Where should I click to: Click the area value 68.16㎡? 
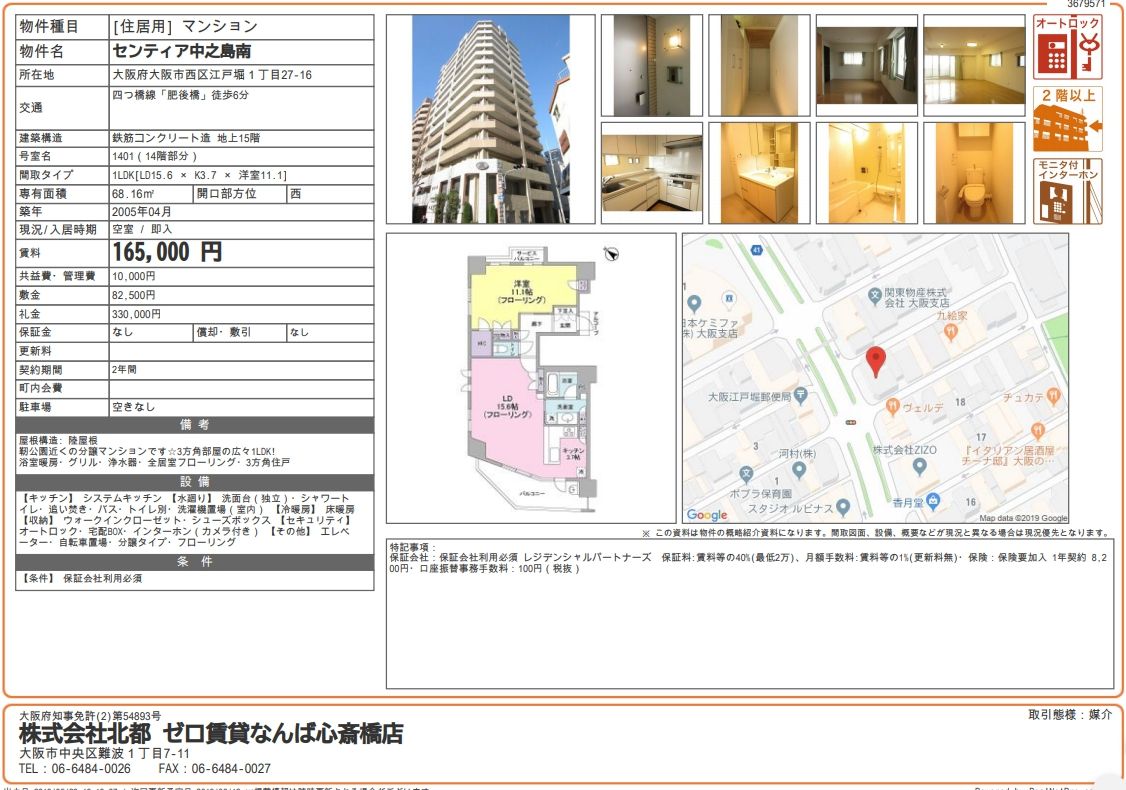(133, 193)
